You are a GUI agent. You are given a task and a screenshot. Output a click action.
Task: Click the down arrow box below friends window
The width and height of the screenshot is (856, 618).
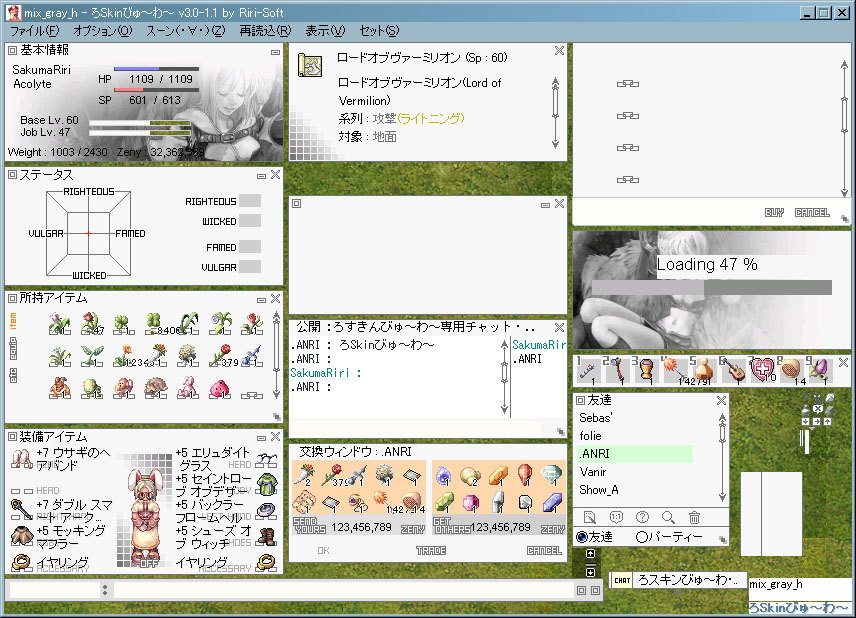click(590, 572)
